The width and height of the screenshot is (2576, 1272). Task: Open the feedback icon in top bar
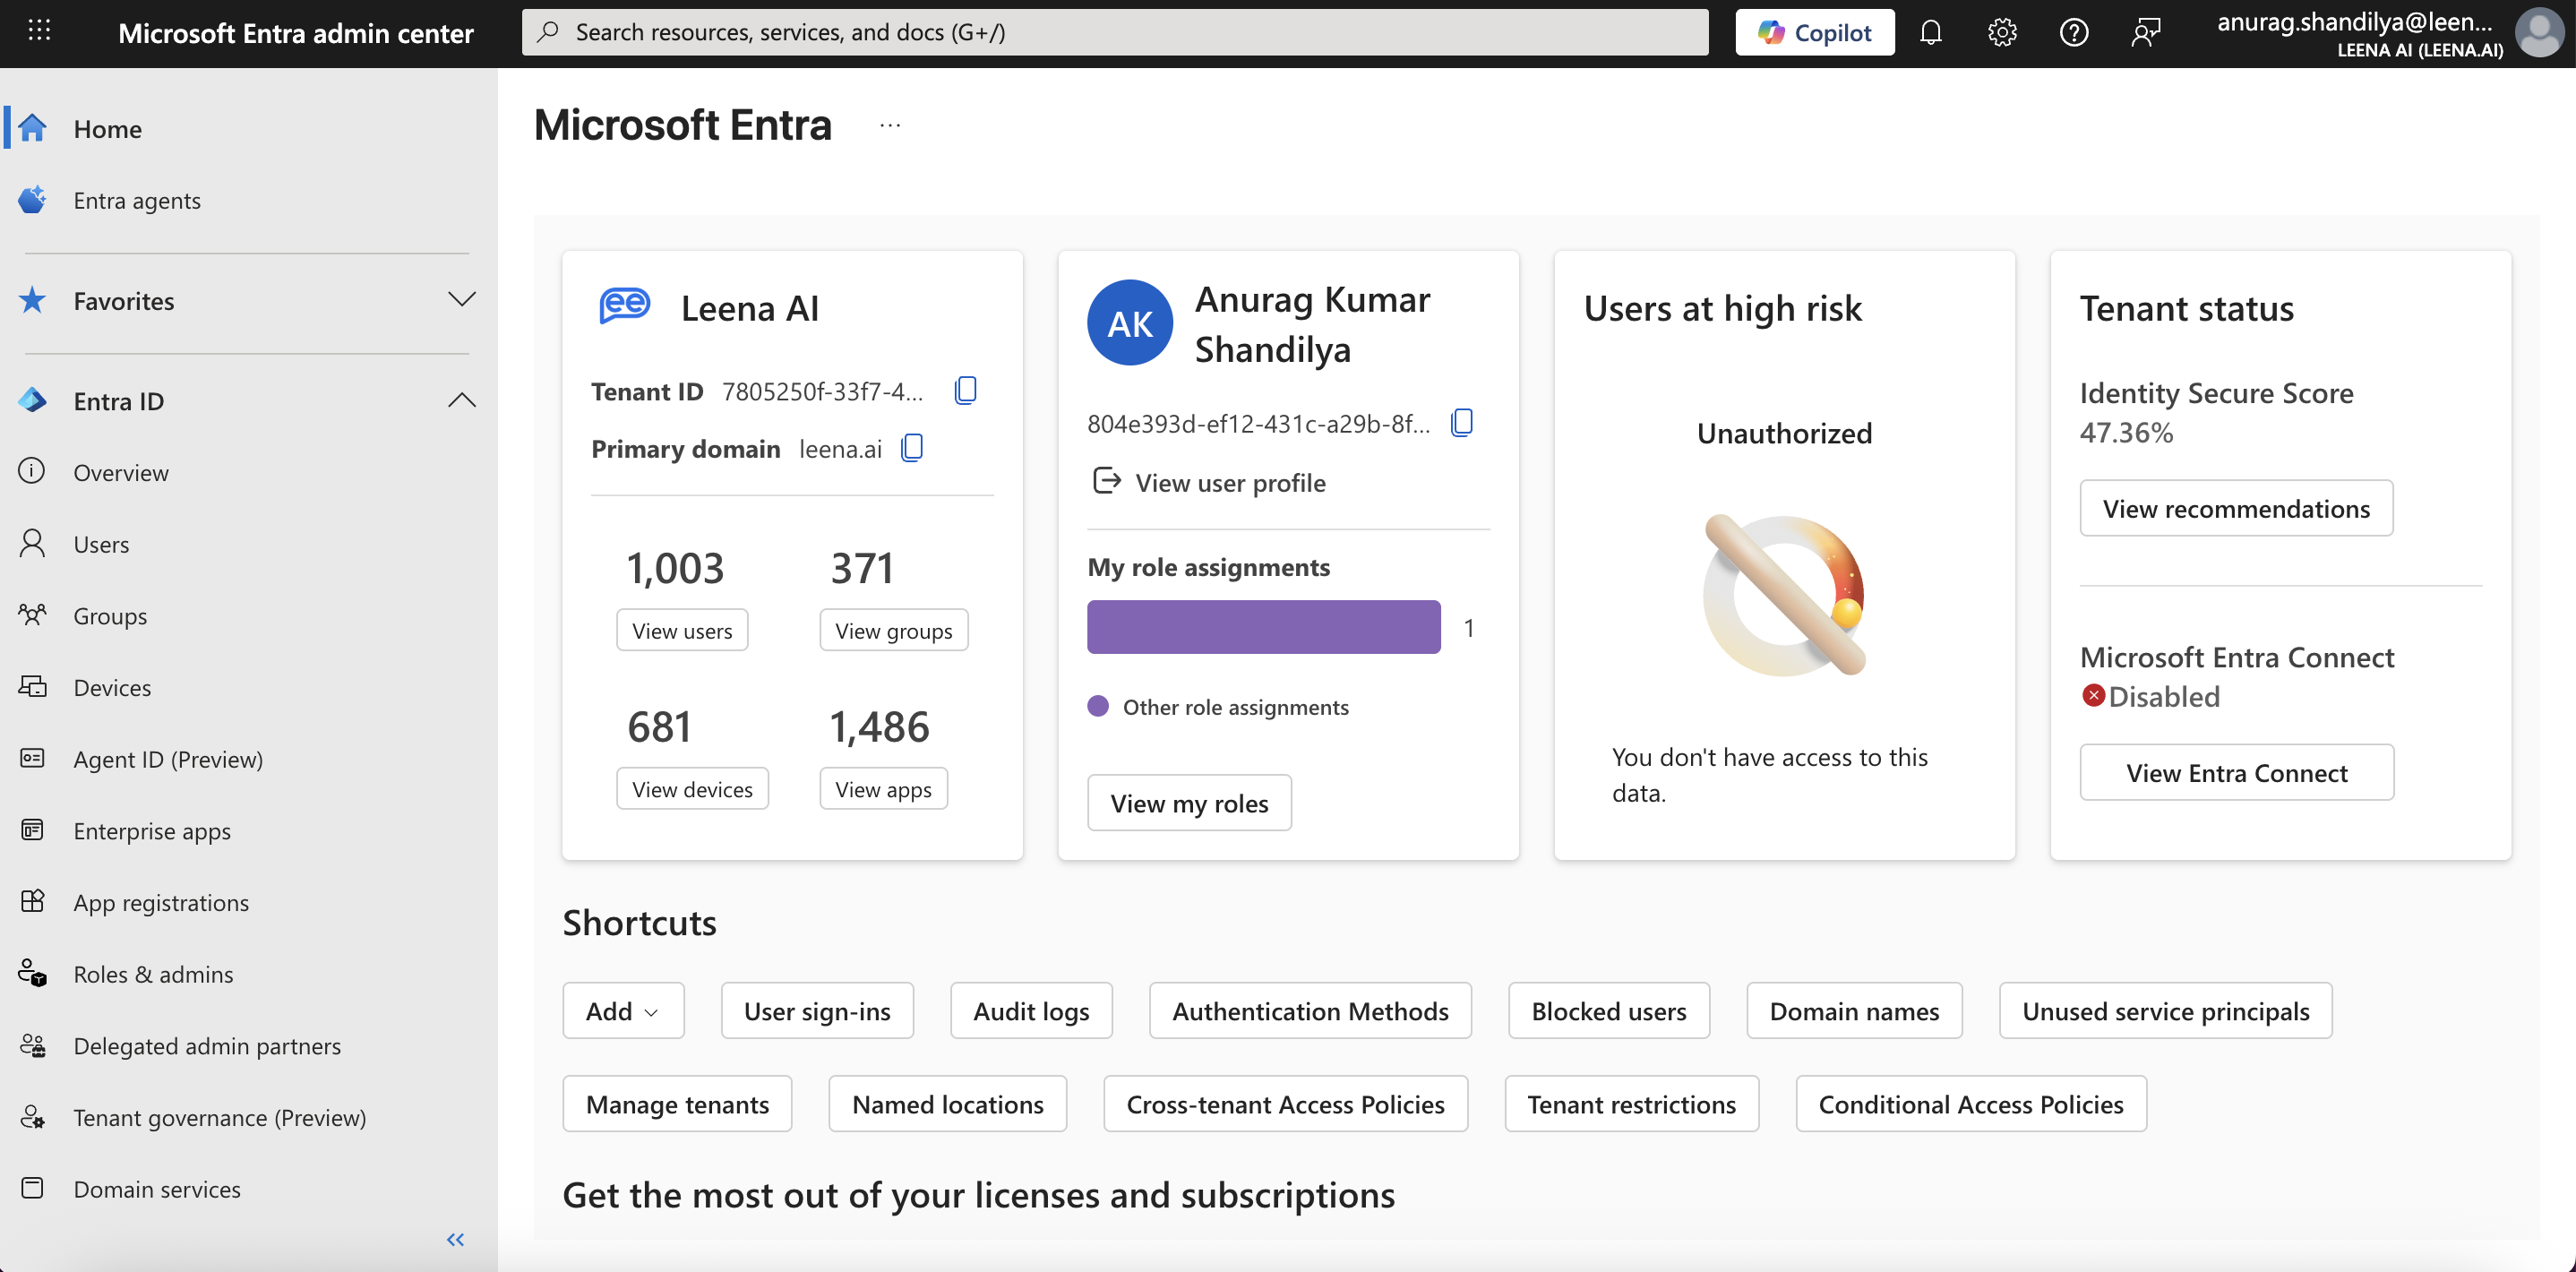click(x=2145, y=32)
